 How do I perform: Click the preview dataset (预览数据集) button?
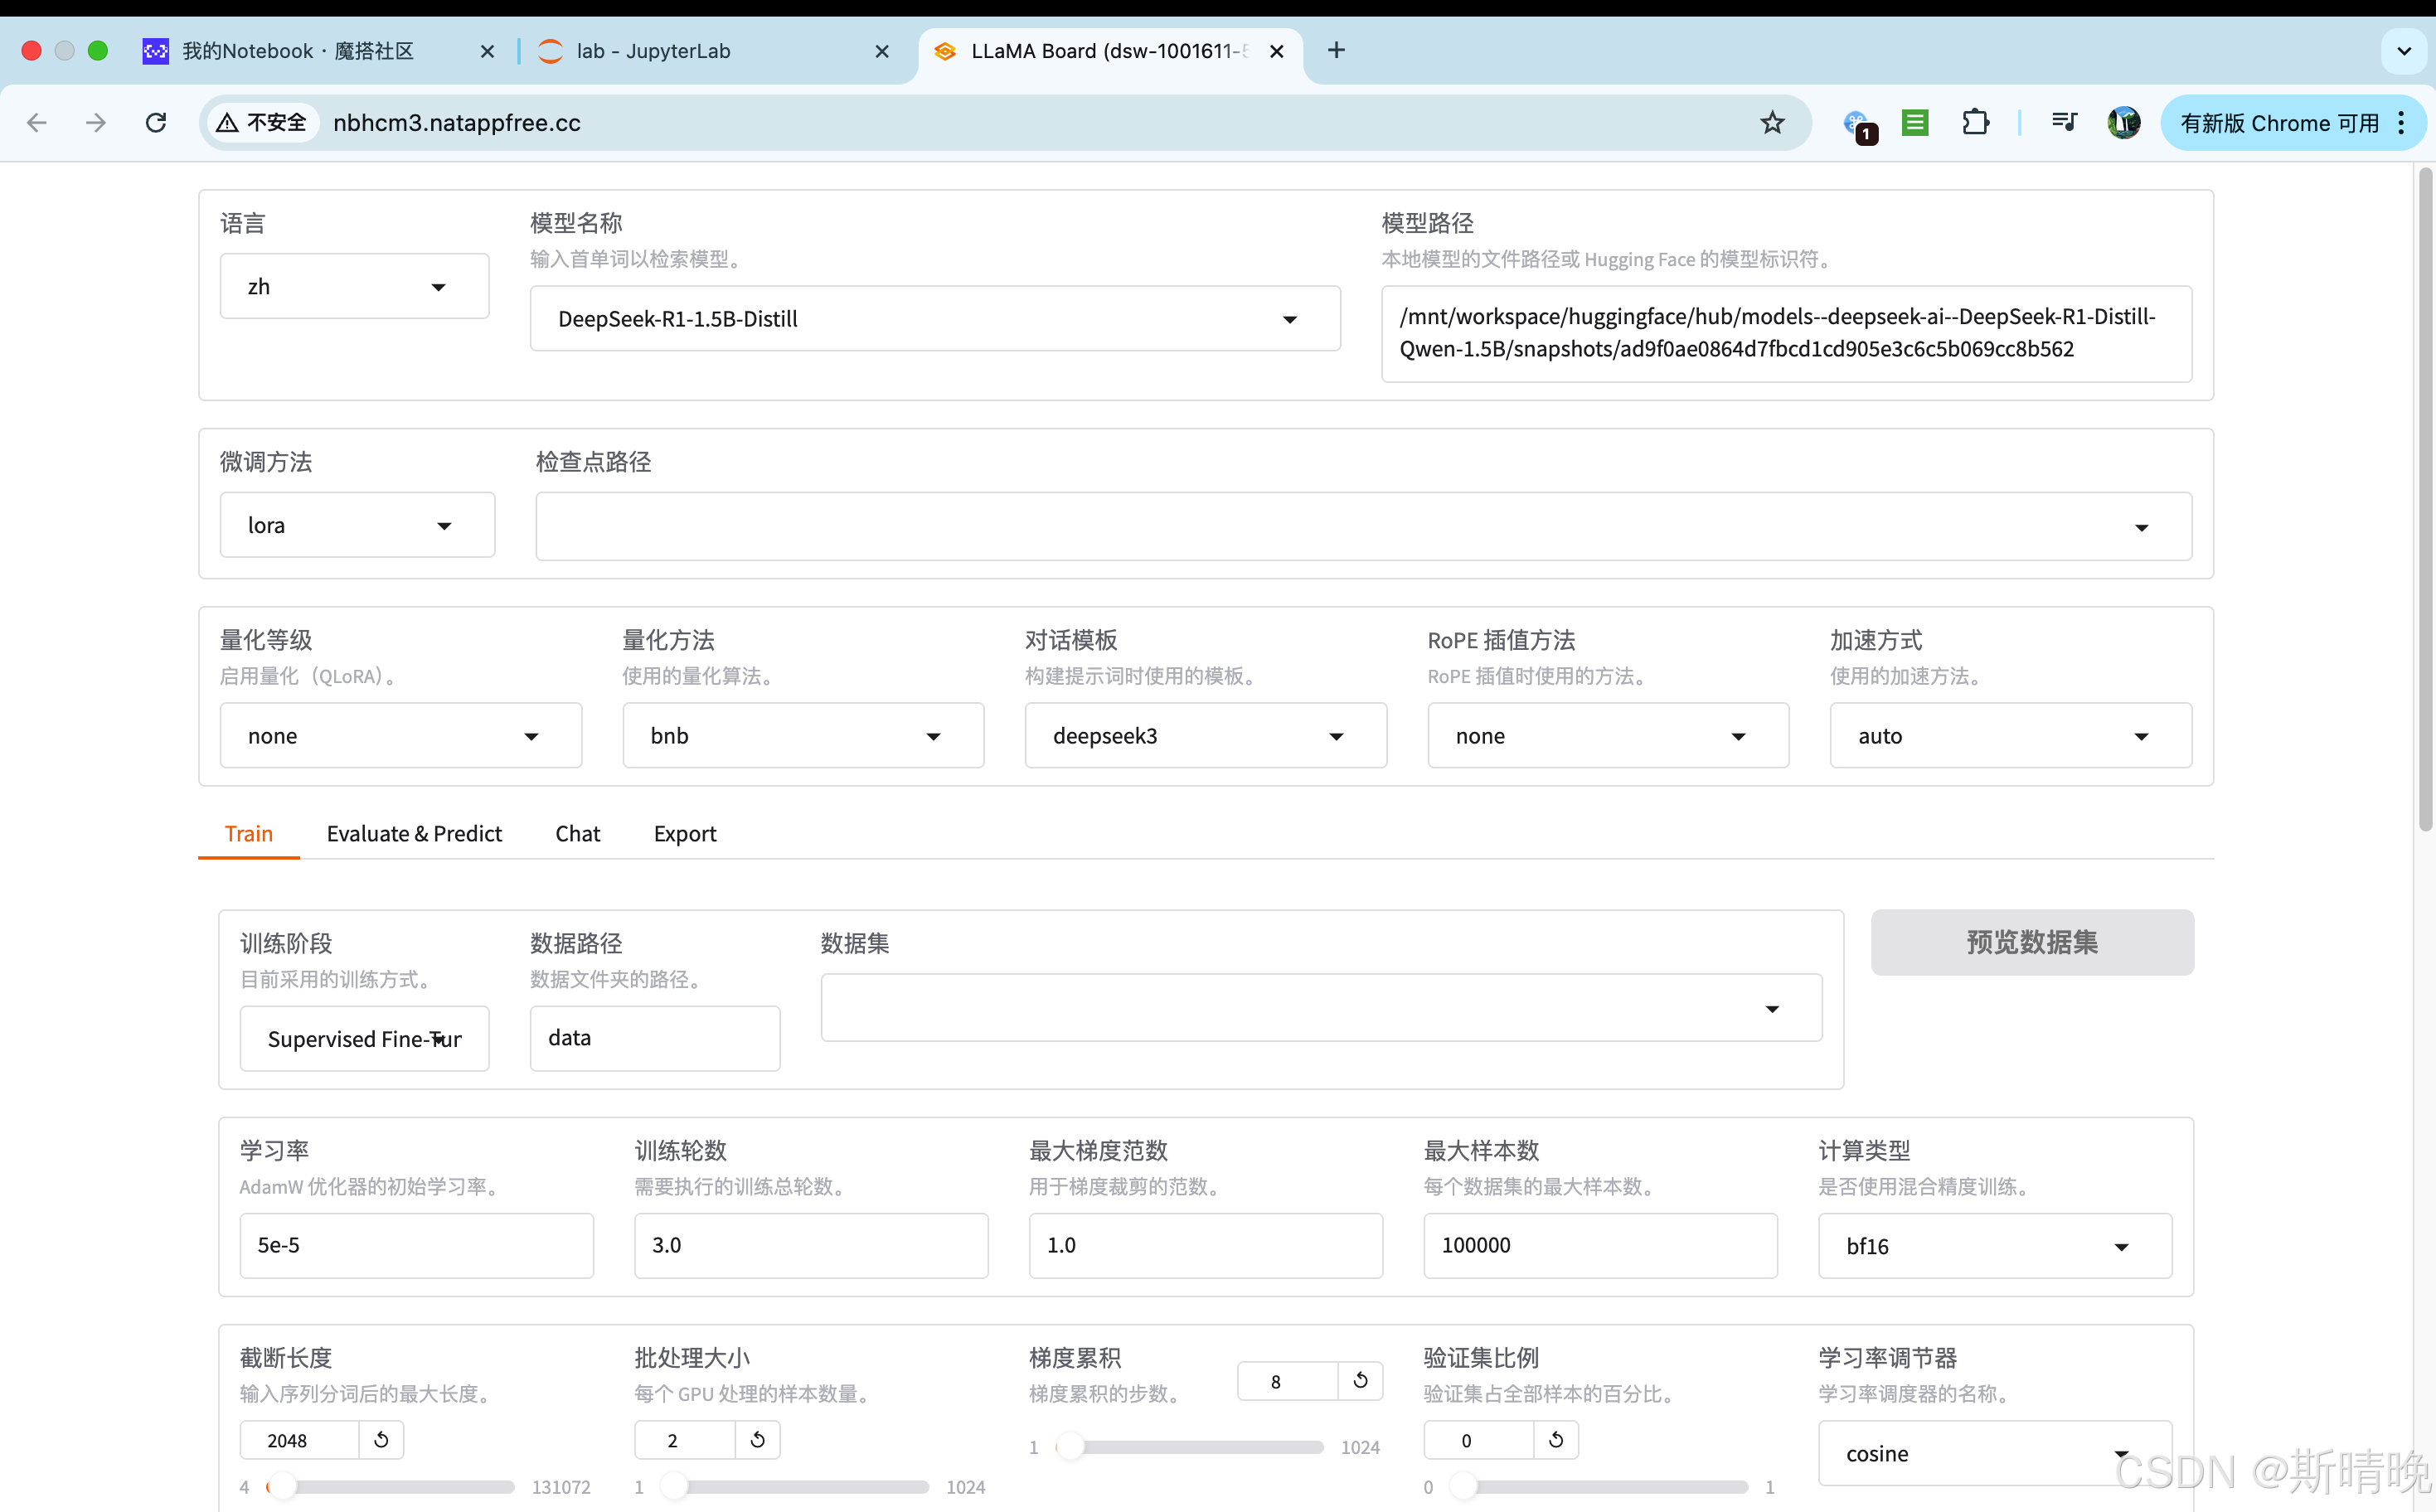(2032, 942)
